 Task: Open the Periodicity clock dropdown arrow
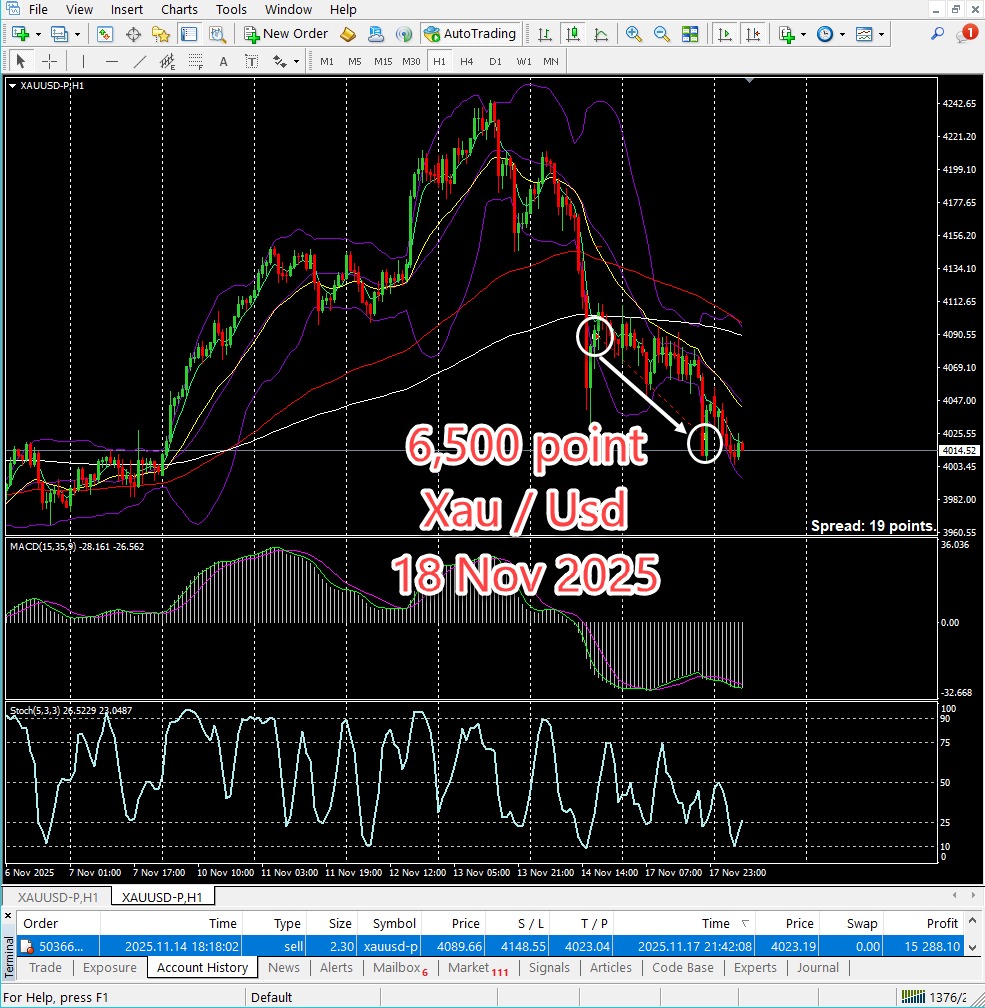pyautogui.click(x=842, y=34)
